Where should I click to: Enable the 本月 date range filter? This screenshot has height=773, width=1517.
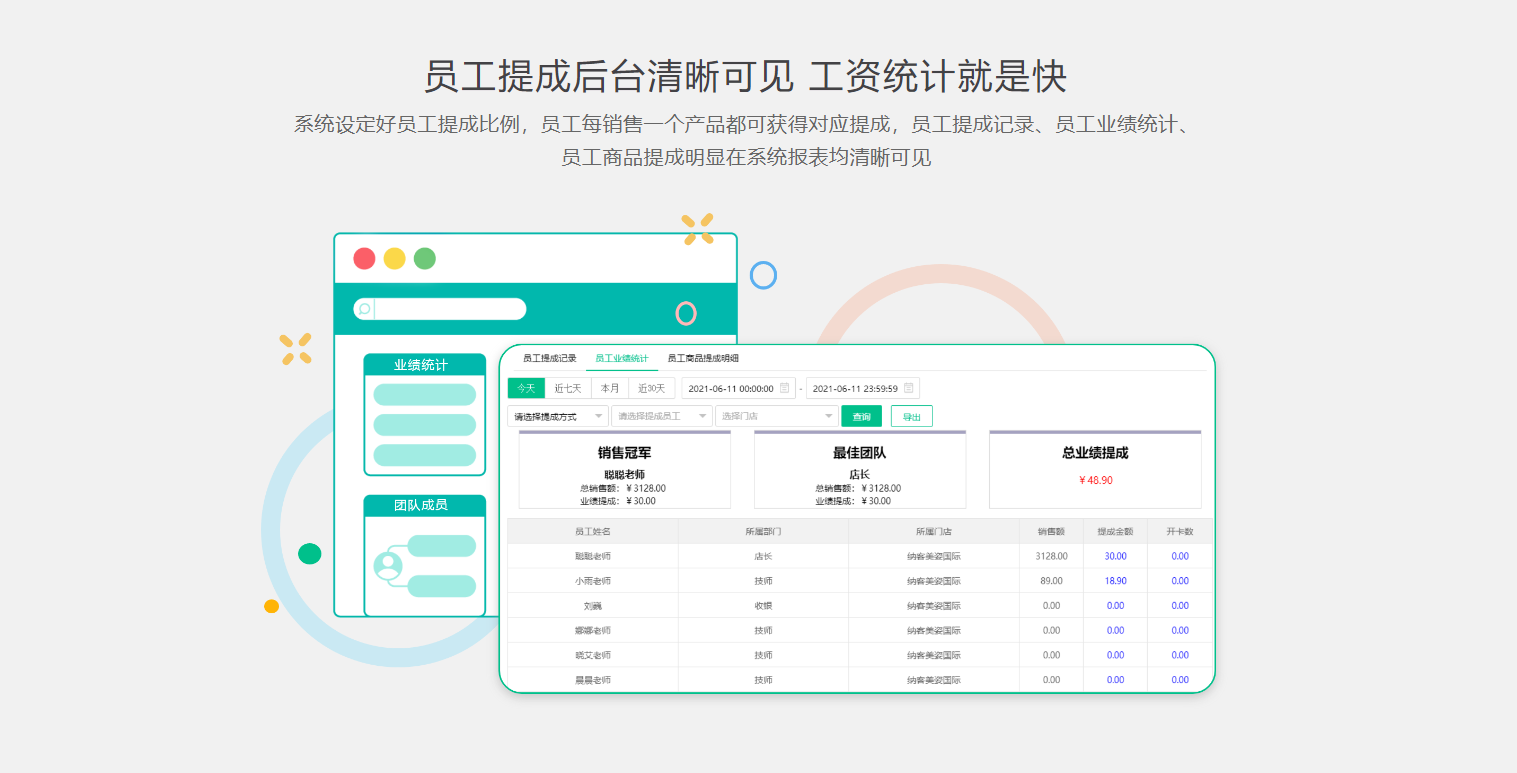[610, 388]
